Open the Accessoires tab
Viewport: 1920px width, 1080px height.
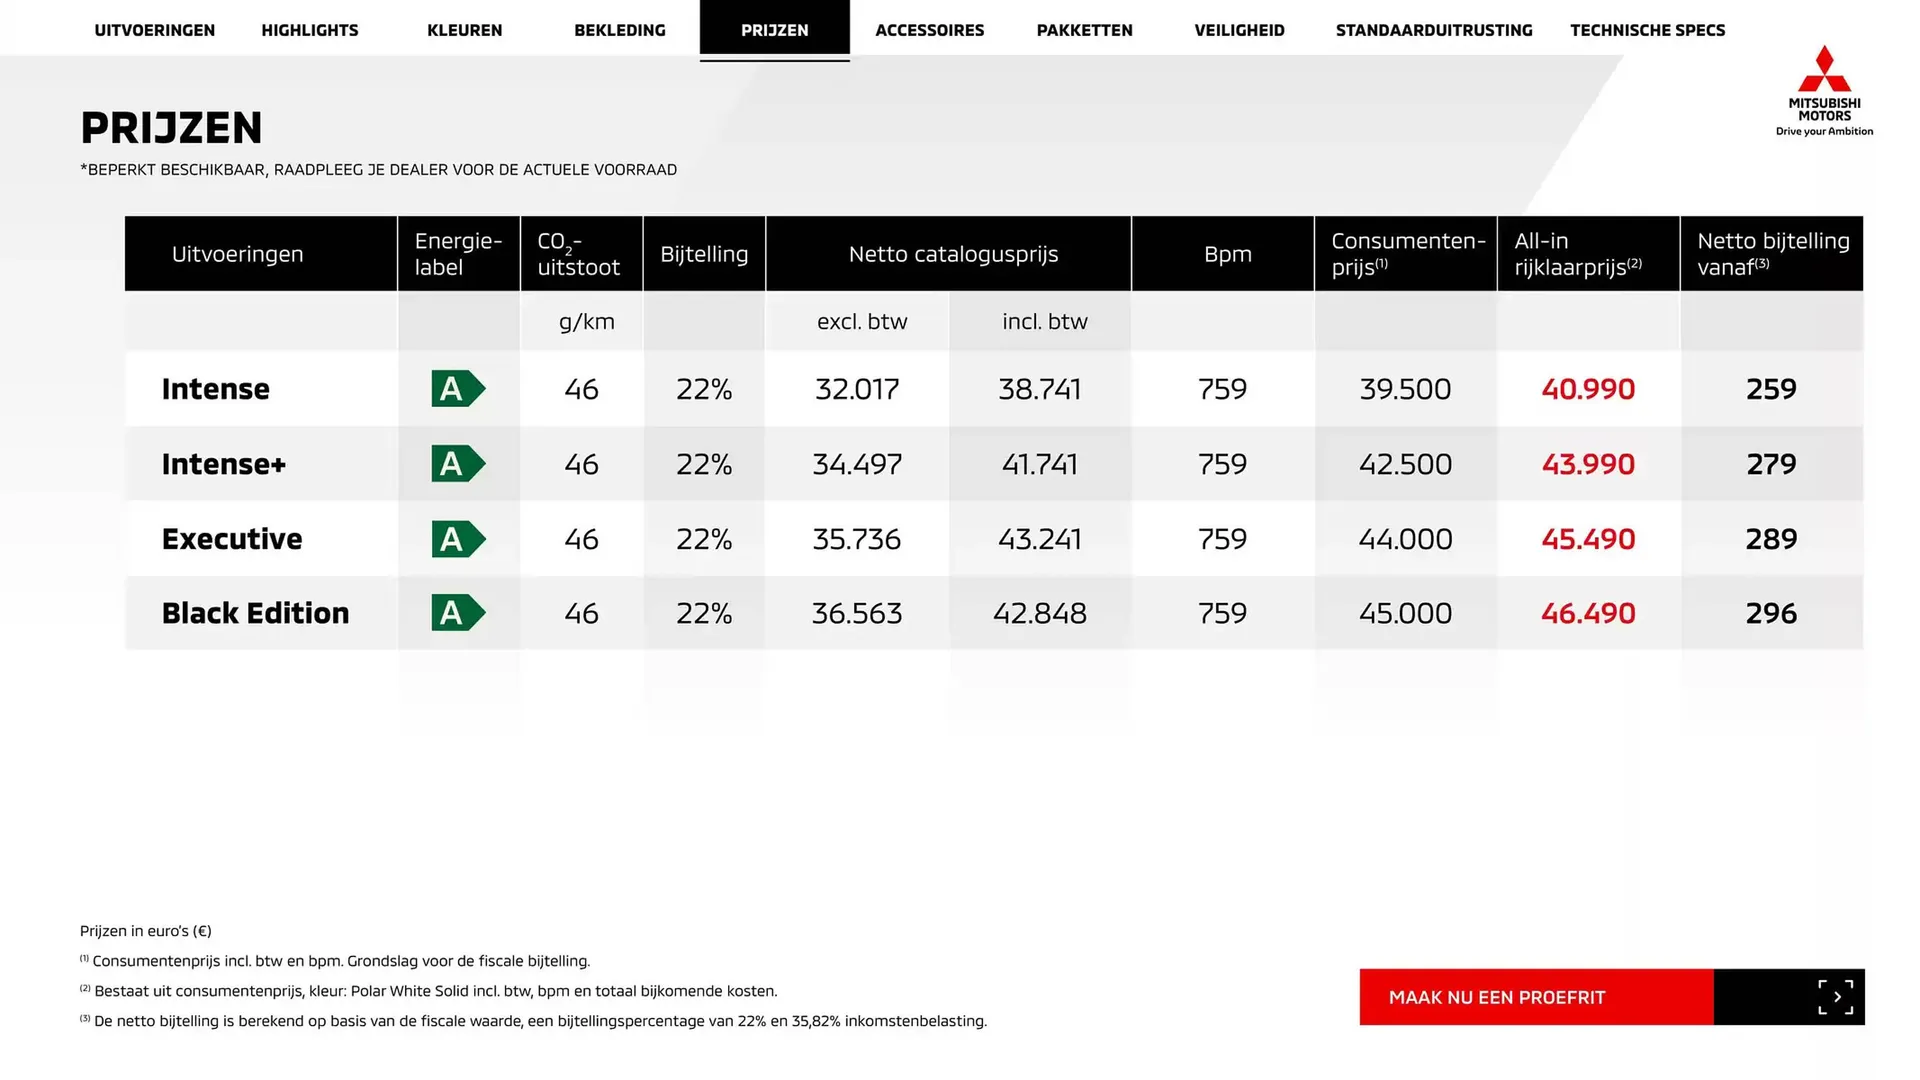click(x=930, y=30)
